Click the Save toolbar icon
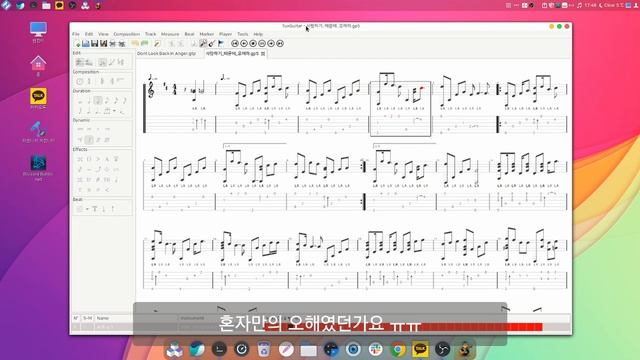 coord(95,44)
